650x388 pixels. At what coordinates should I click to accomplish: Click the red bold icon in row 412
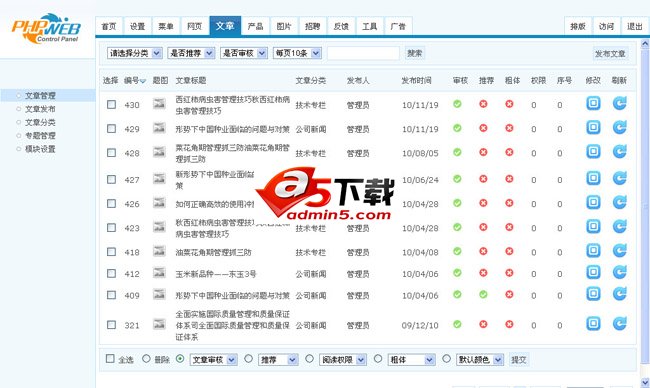click(x=509, y=273)
